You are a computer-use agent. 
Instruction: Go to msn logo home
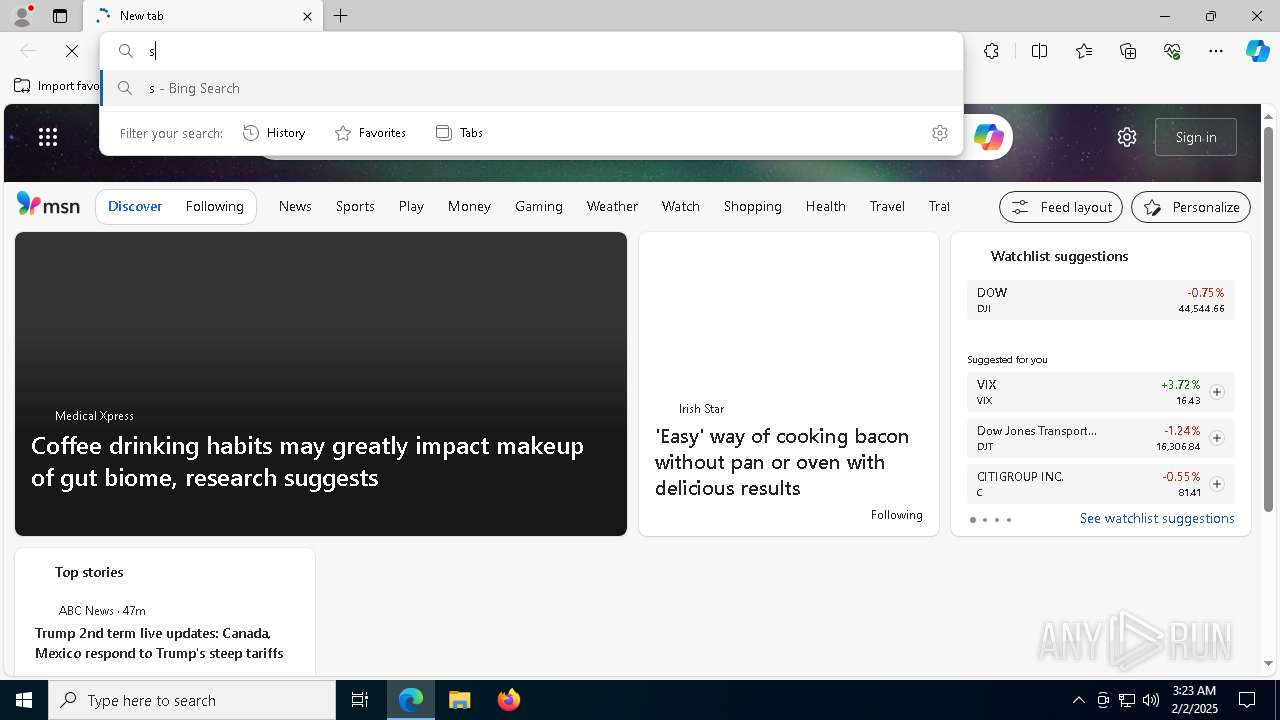click(48, 205)
